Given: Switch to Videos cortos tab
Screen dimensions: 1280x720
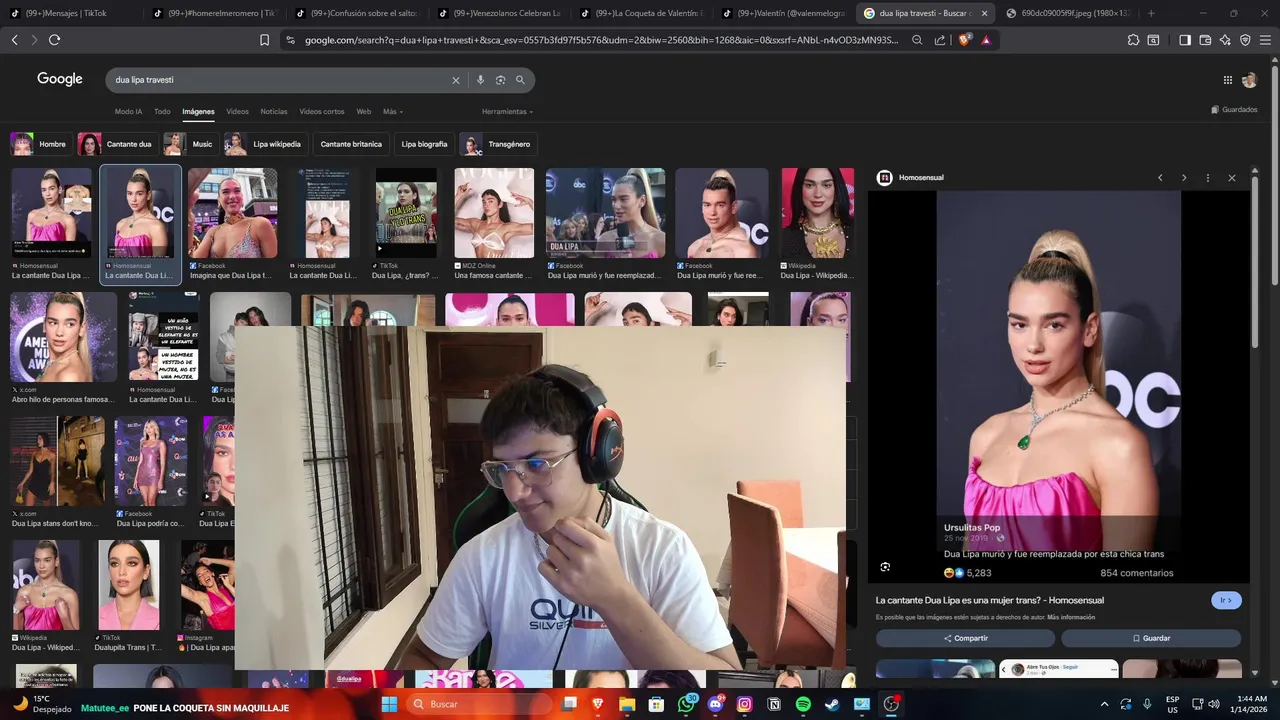Looking at the screenshot, I should pos(322,111).
